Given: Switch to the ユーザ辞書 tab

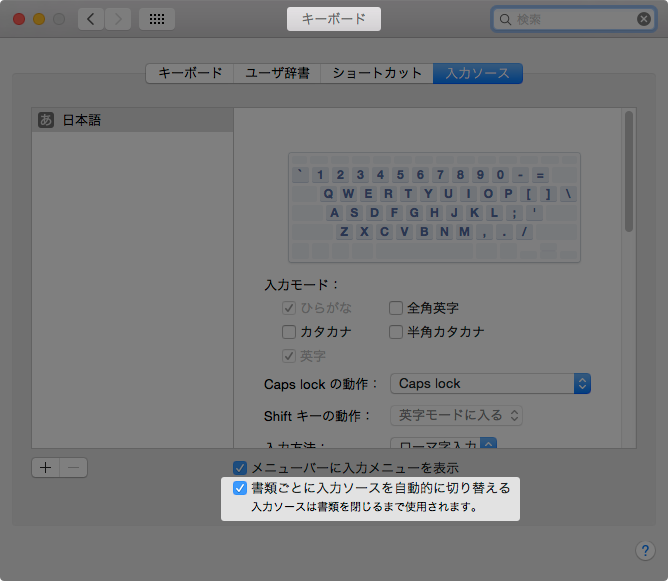Looking at the screenshot, I should click(277, 73).
